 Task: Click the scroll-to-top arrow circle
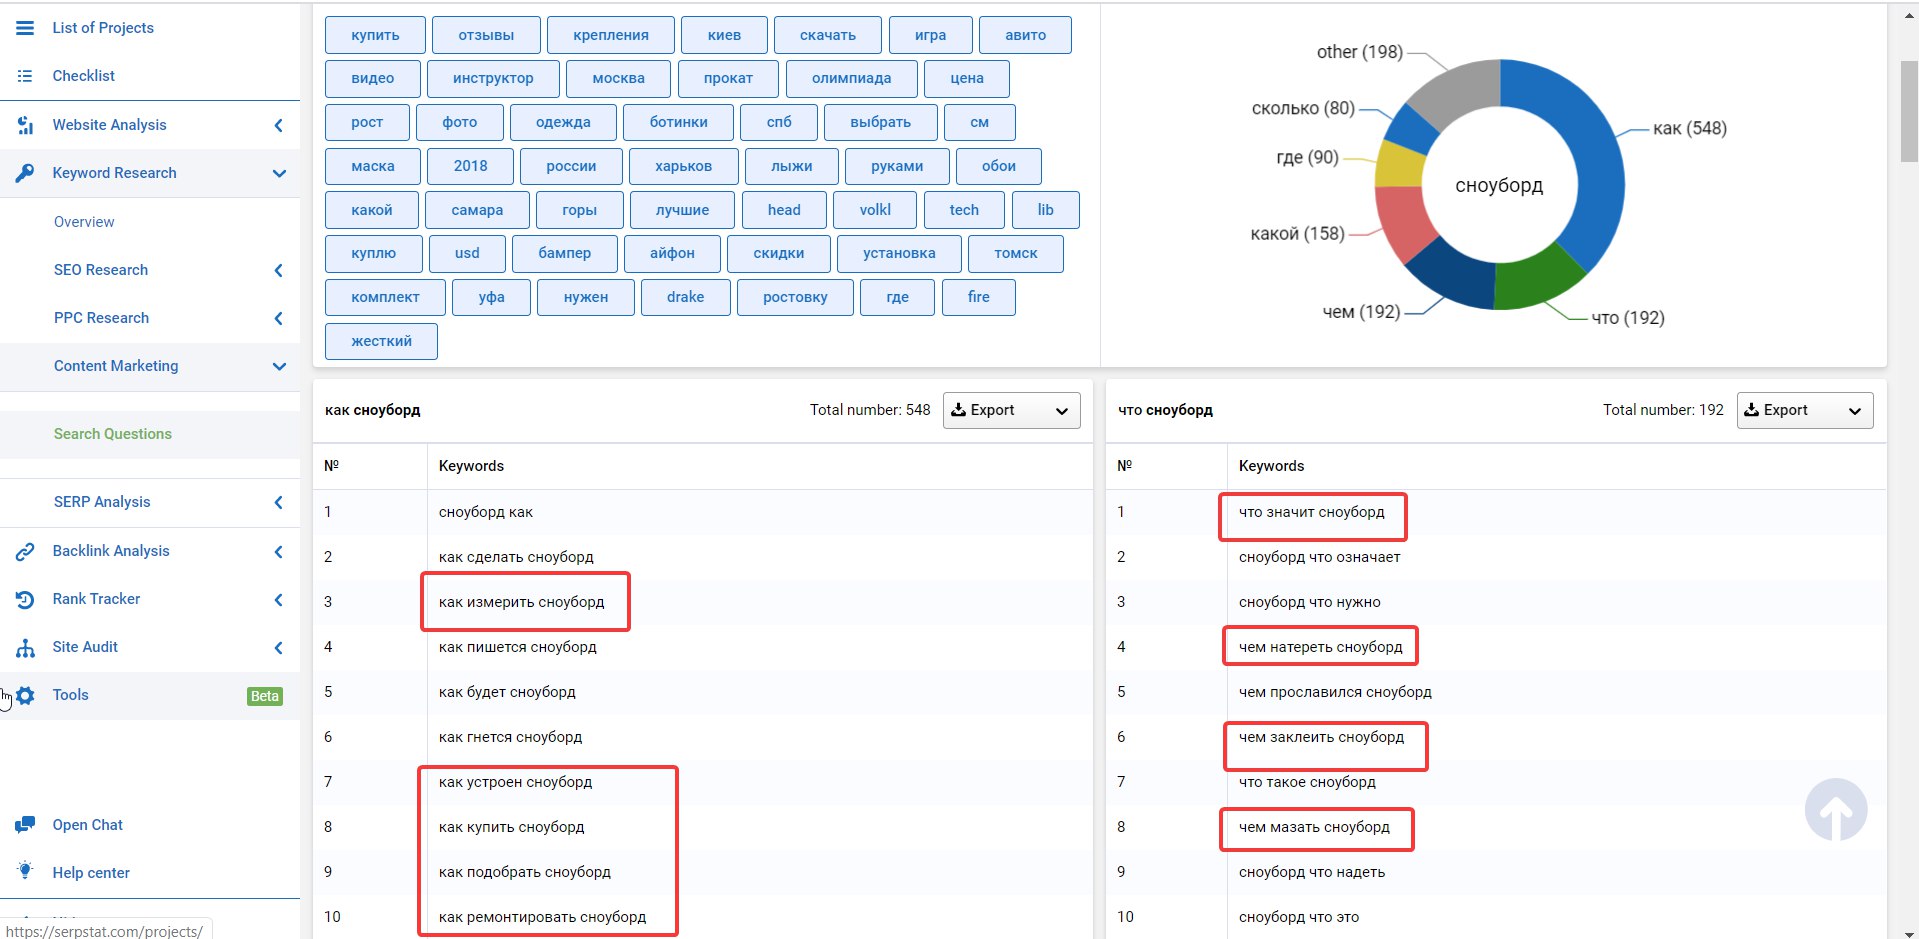1835,810
